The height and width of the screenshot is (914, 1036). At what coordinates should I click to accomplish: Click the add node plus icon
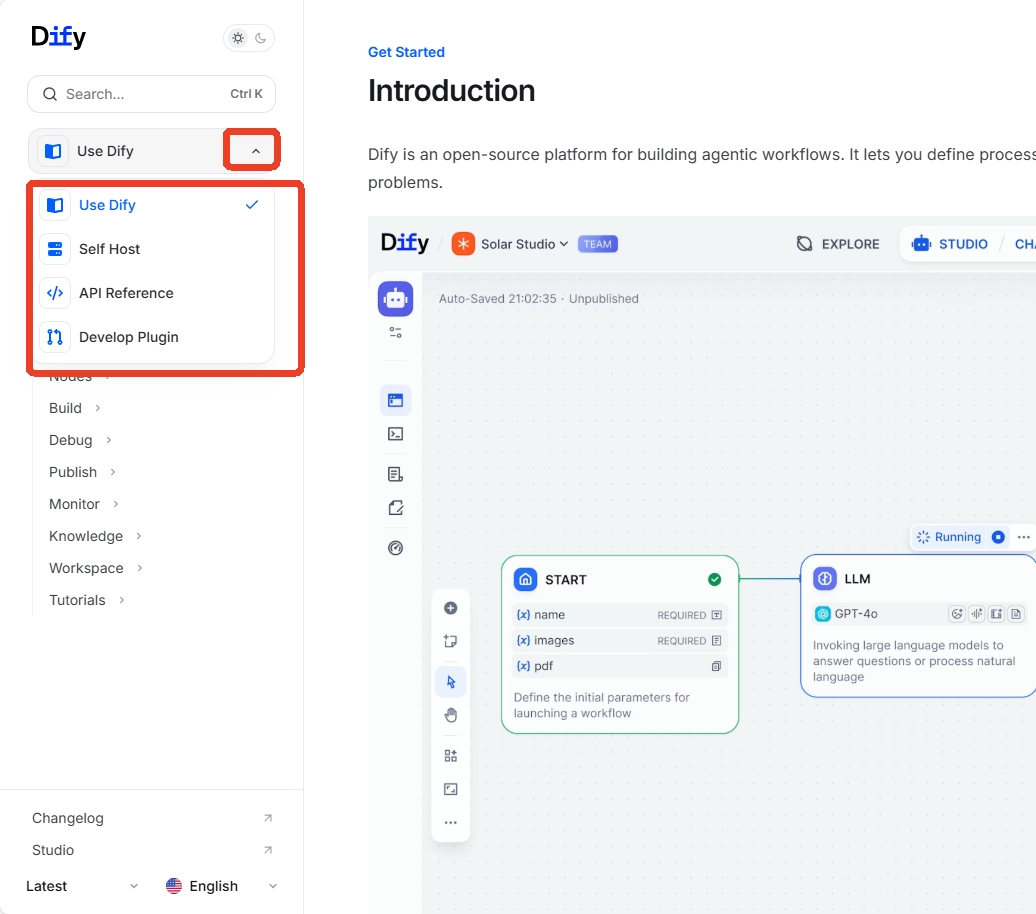(x=451, y=608)
